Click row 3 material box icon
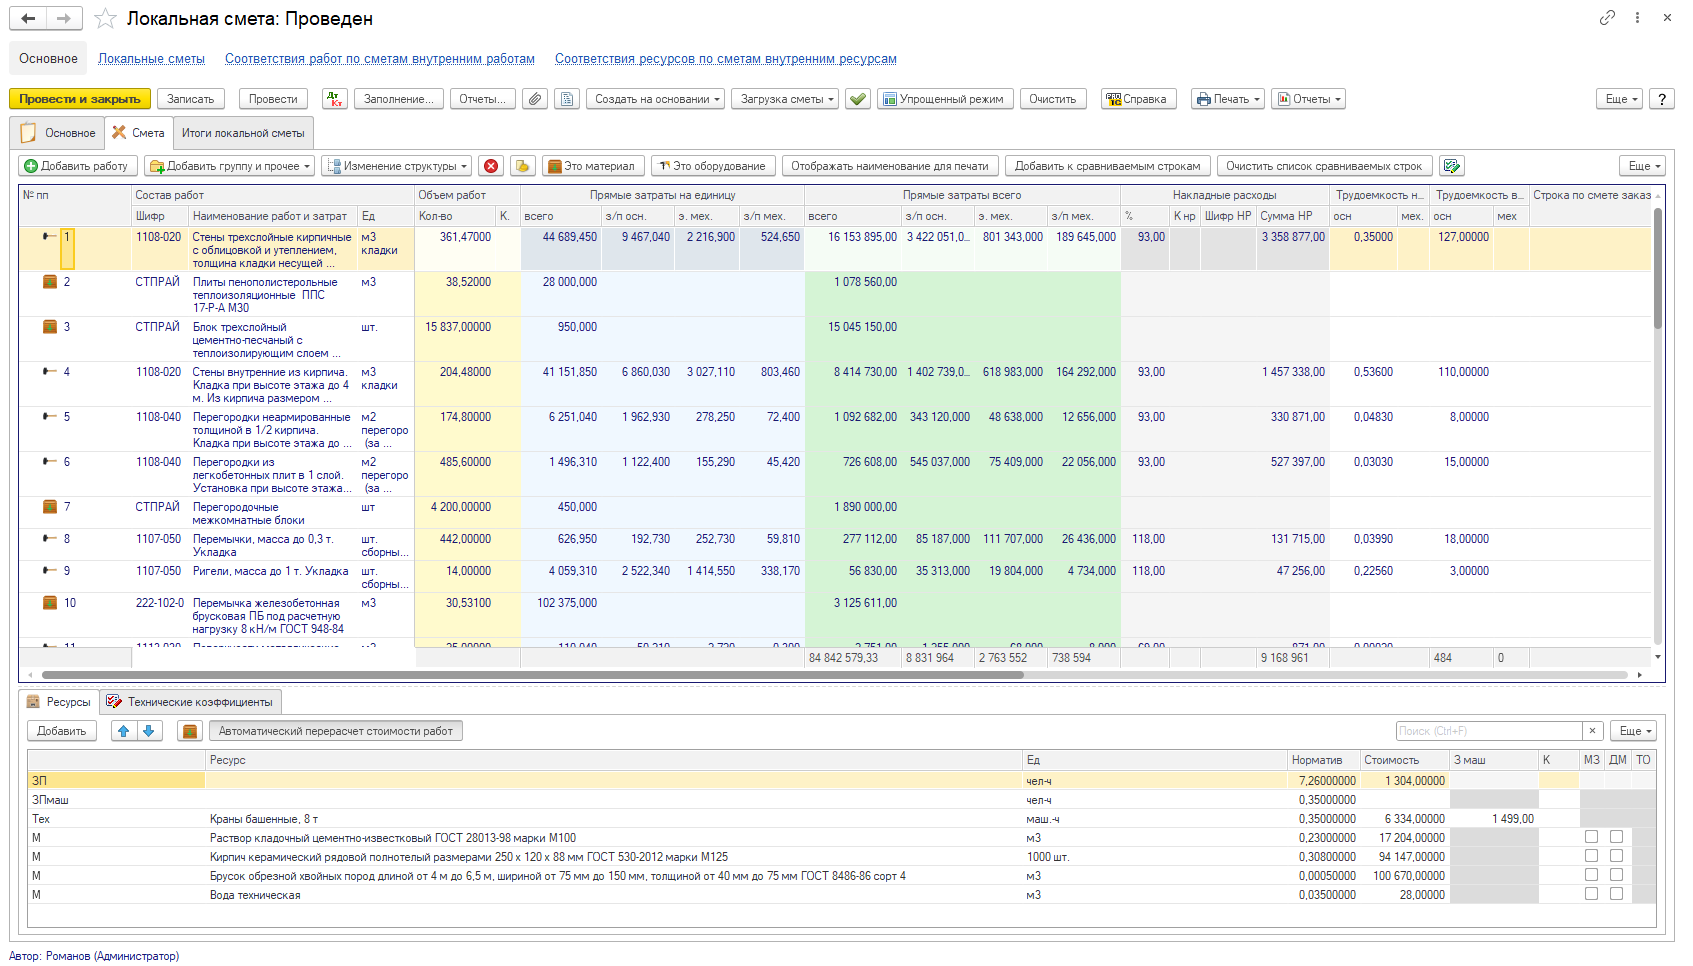1693x966 pixels. point(50,327)
